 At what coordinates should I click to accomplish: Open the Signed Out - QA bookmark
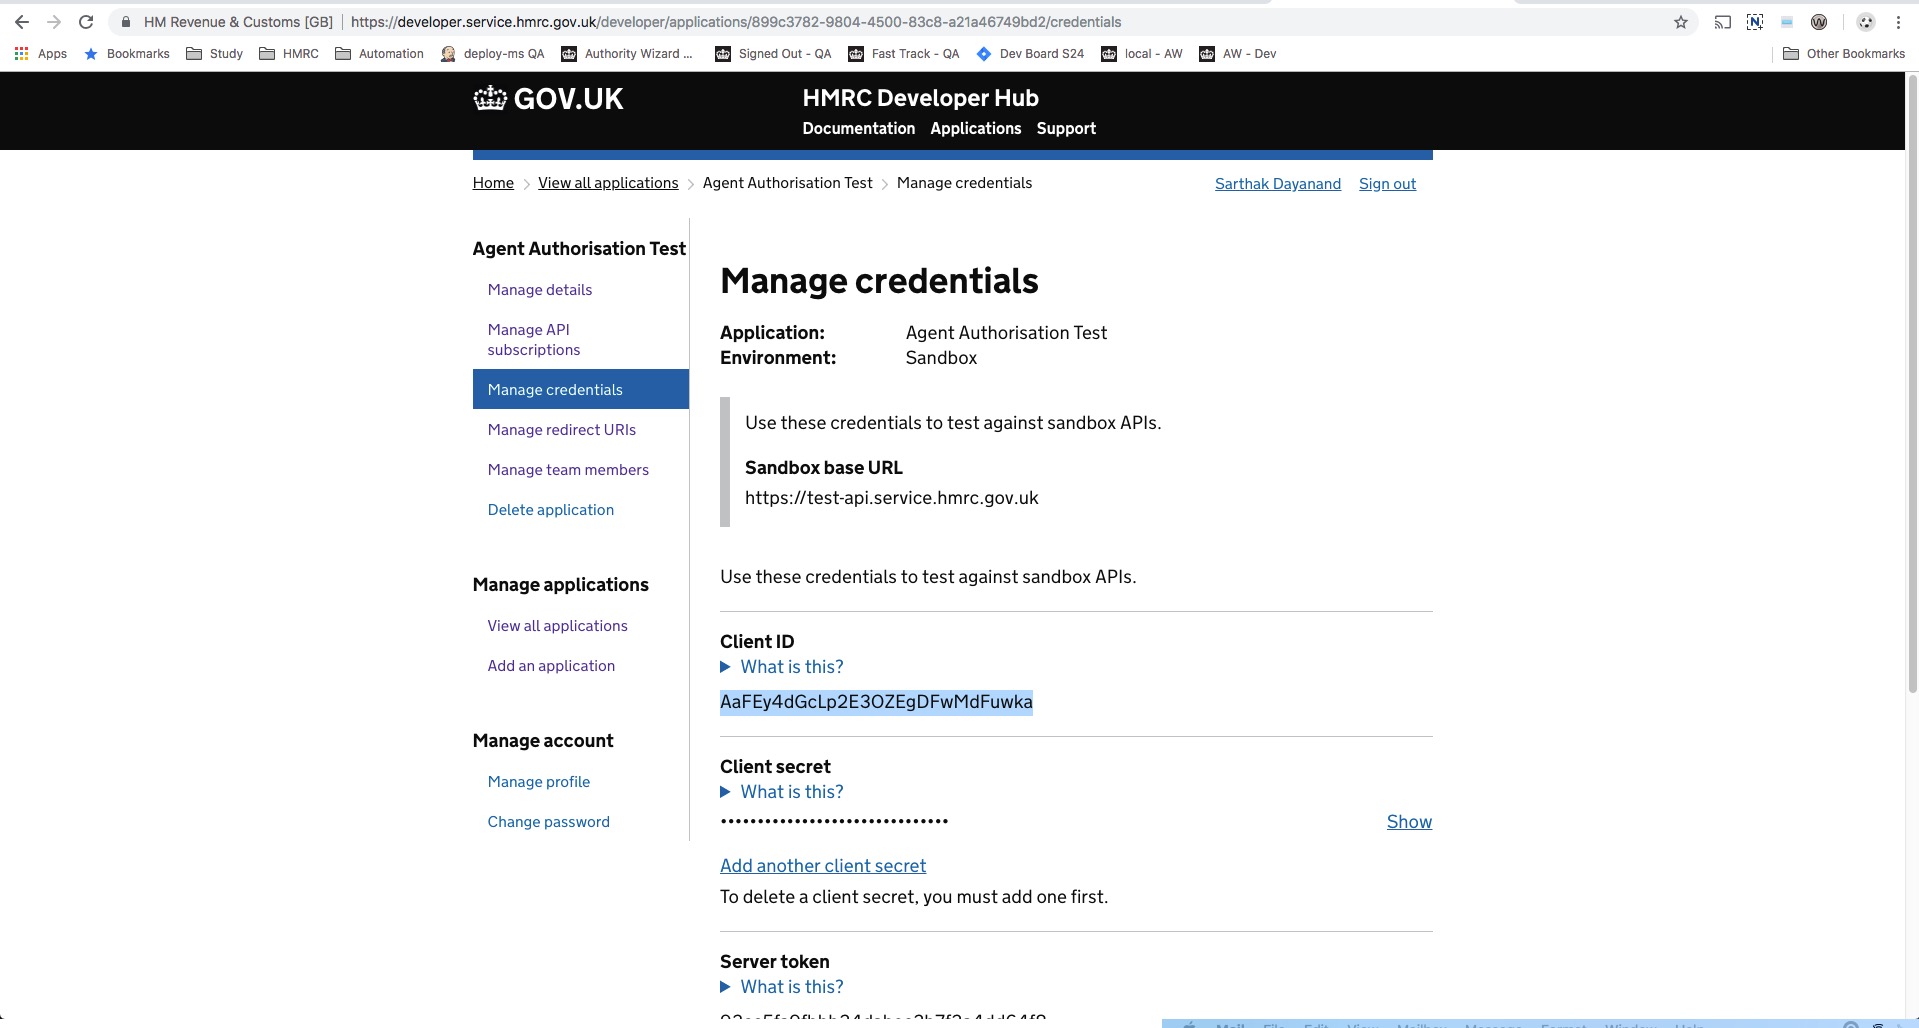pyautogui.click(x=774, y=54)
